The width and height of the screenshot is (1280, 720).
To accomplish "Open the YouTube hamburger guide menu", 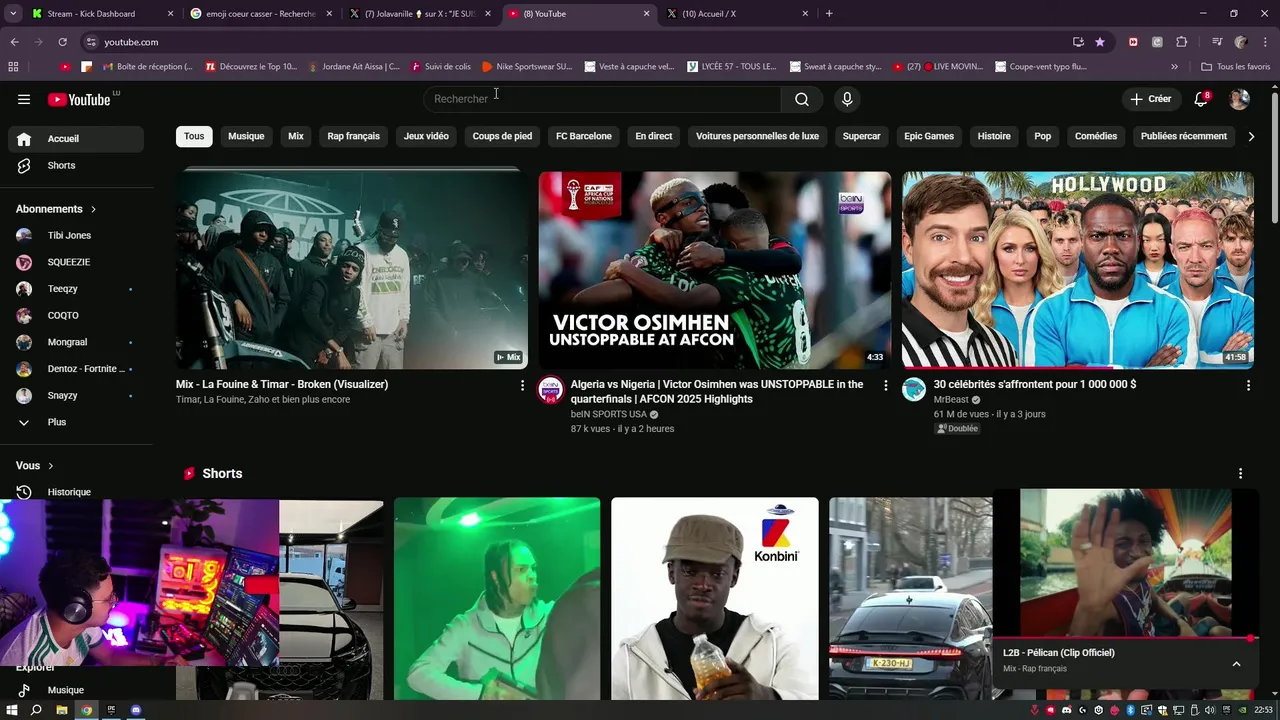I will tap(24, 99).
